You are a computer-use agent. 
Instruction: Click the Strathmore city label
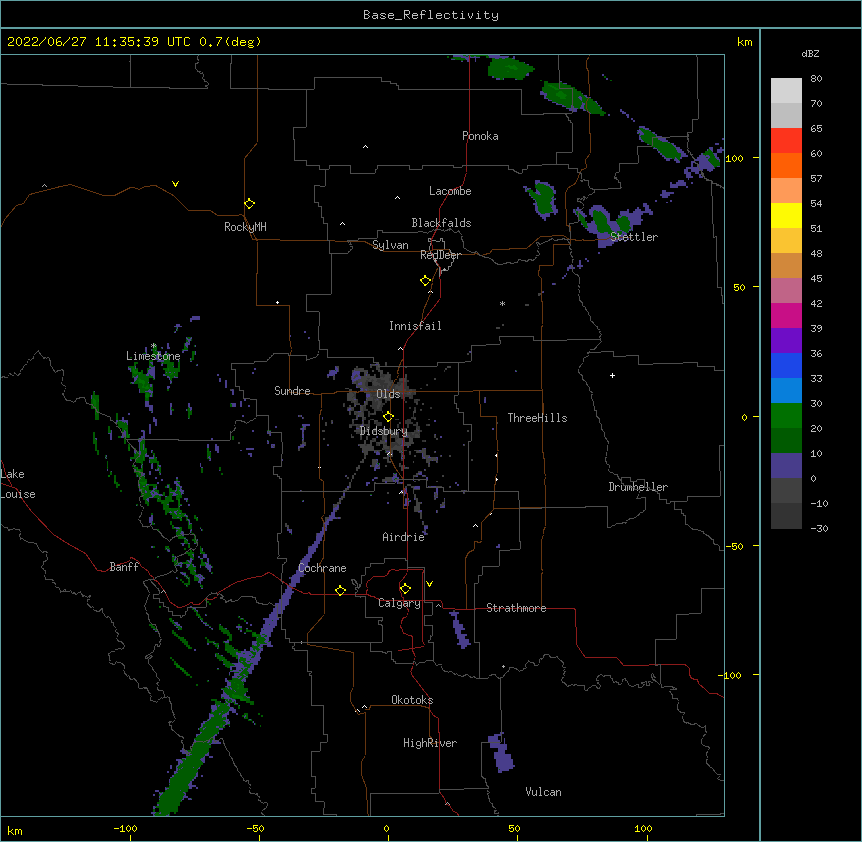click(x=516, y=608)
